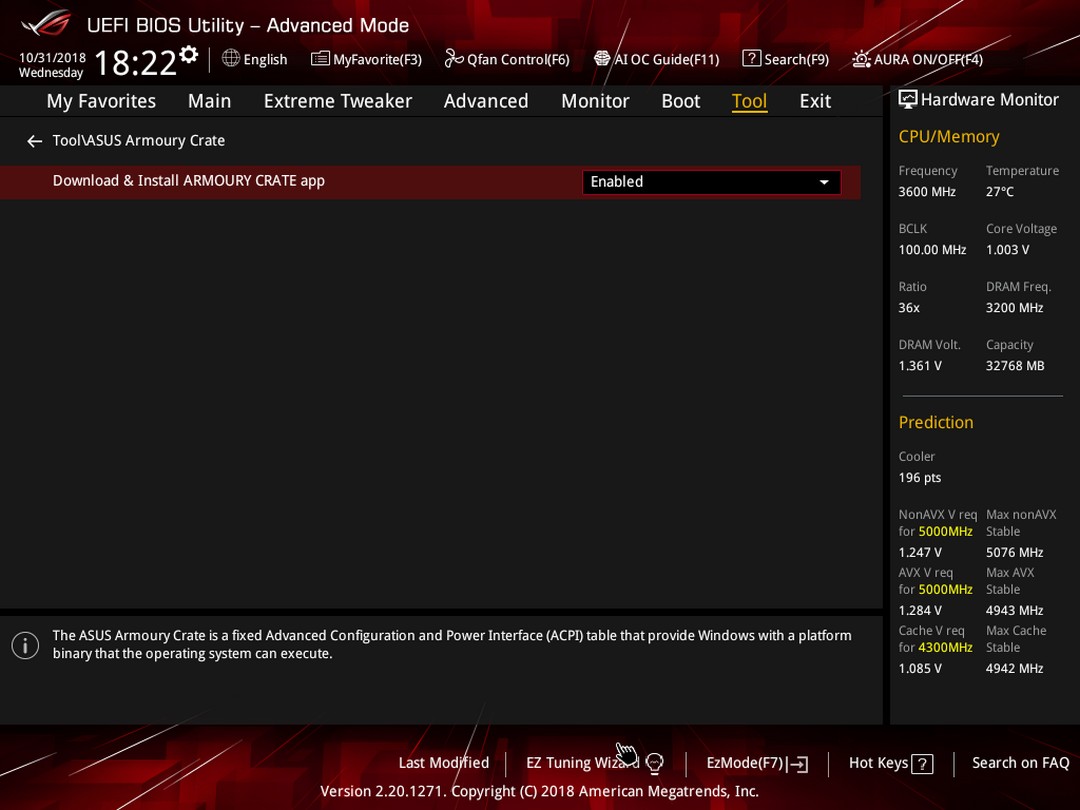The width and height of the screenshot is (1080, 810).
Task: Click EZ Tuning Wizard label
Action: tap(583, 763)
